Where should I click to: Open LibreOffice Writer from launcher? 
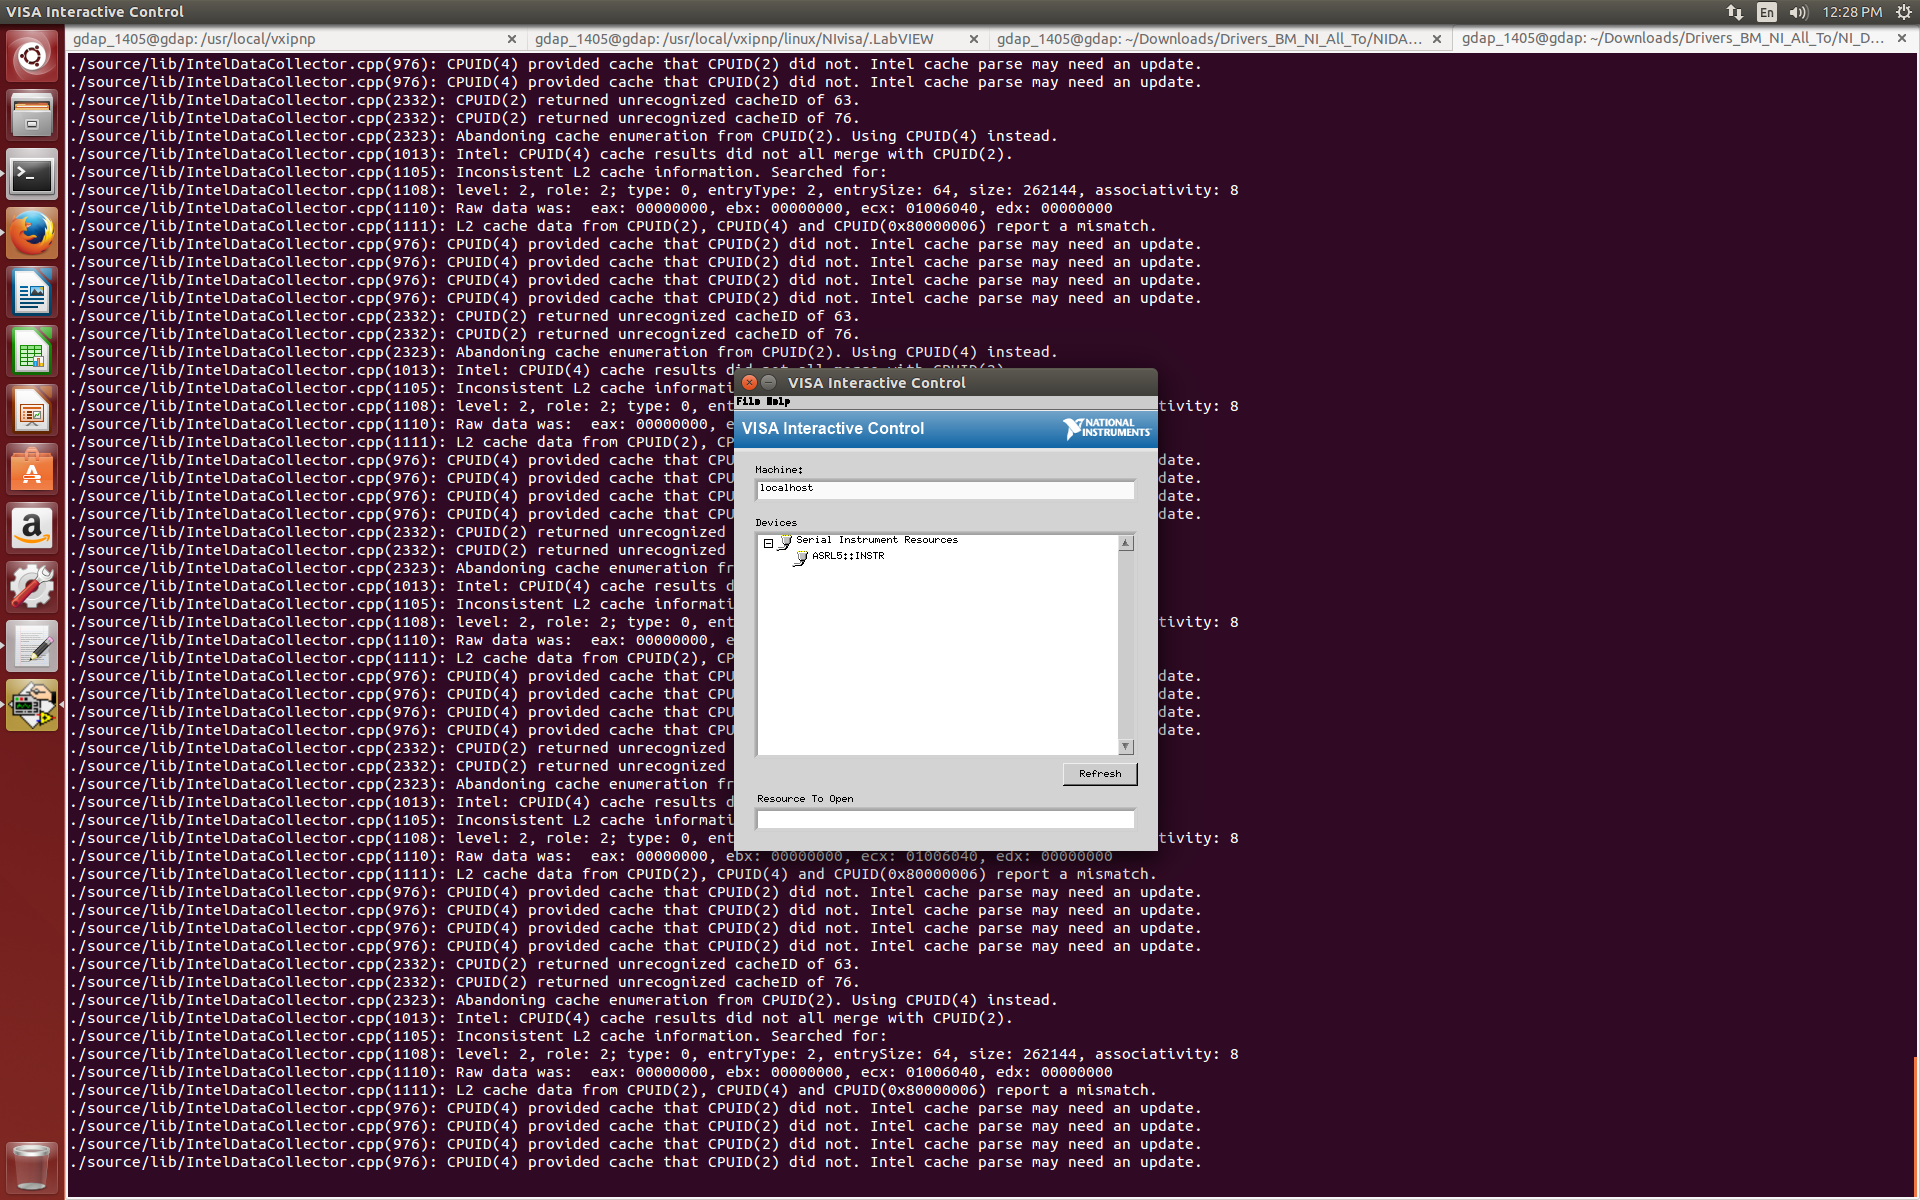pyautogui.click(x=32, y=293)
